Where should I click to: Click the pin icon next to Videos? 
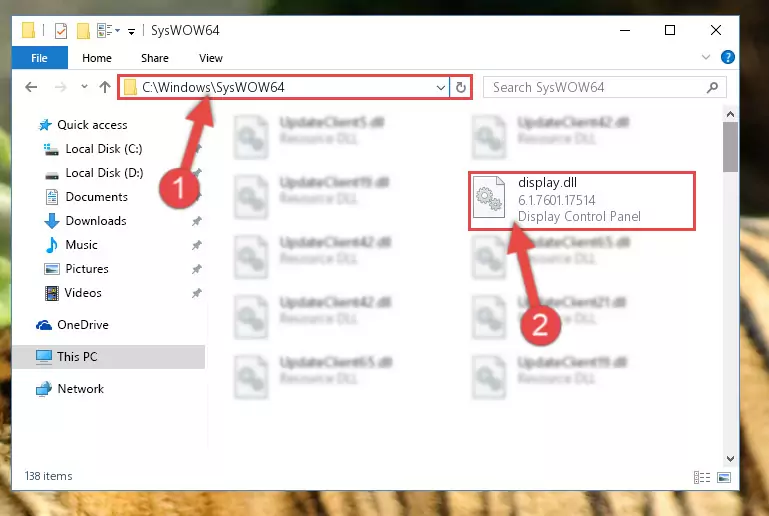[x=196, y=293]
